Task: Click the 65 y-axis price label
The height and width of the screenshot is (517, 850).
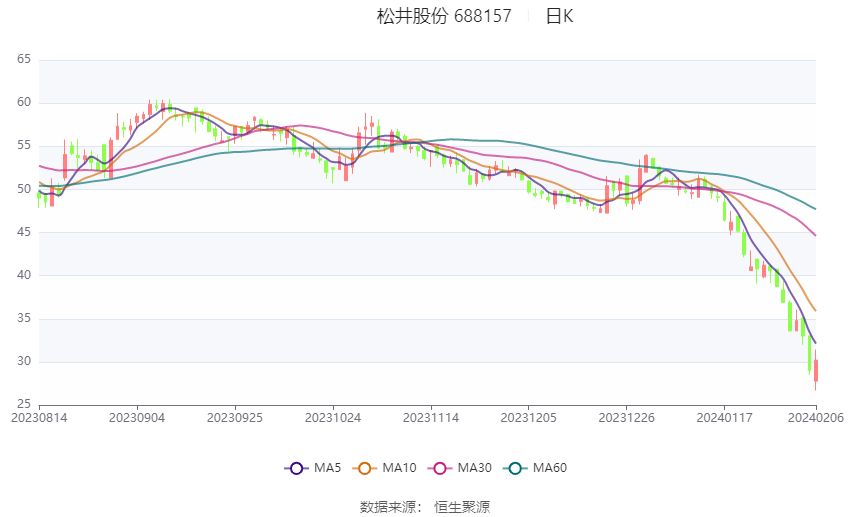Action: pyautogui.click(x=24, y=59)
